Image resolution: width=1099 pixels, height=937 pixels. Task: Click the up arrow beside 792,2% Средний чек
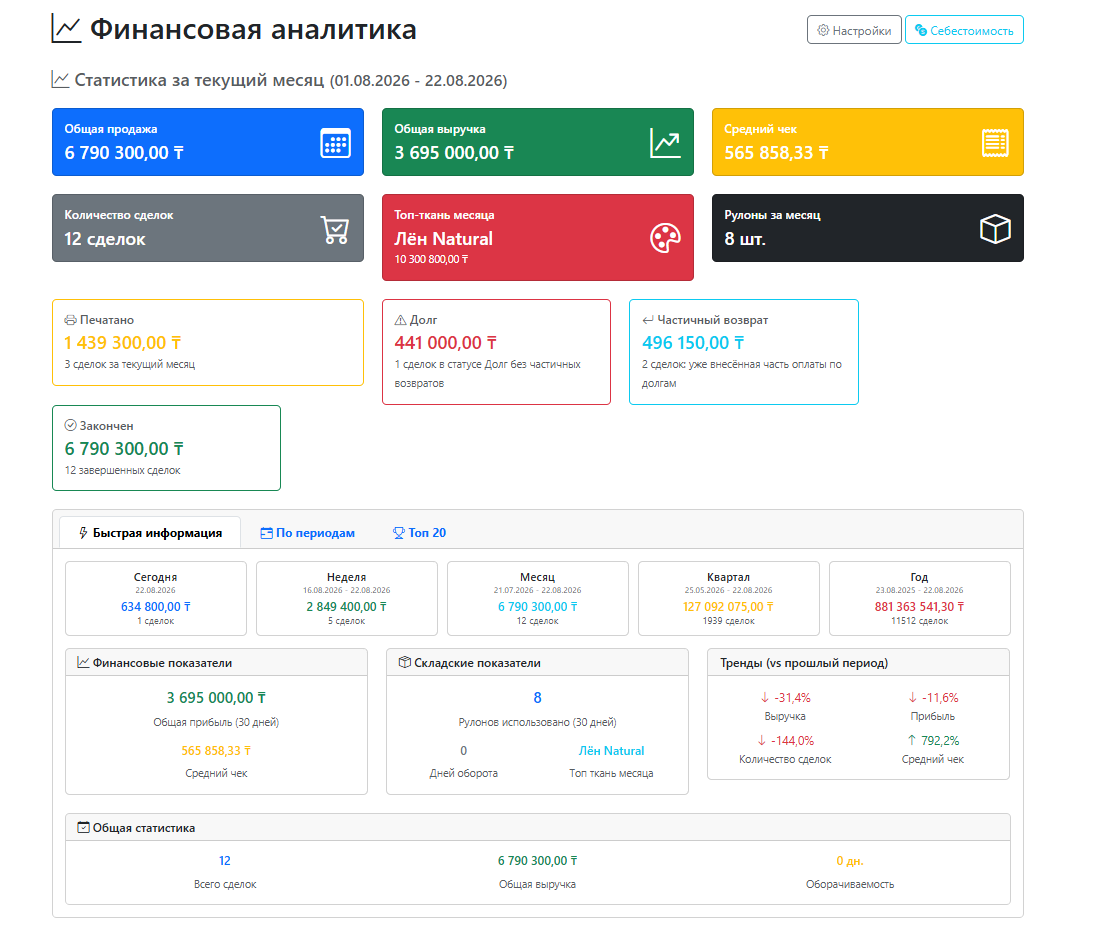coord(912,740)
